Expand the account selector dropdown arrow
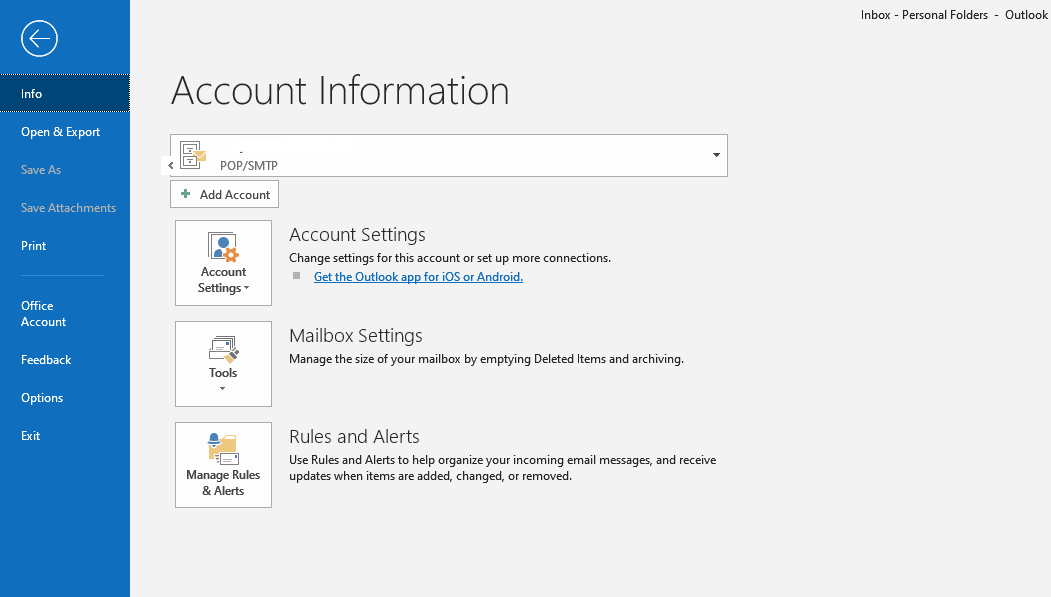Viewport: 1051px width, 597px height. (716, 155)
